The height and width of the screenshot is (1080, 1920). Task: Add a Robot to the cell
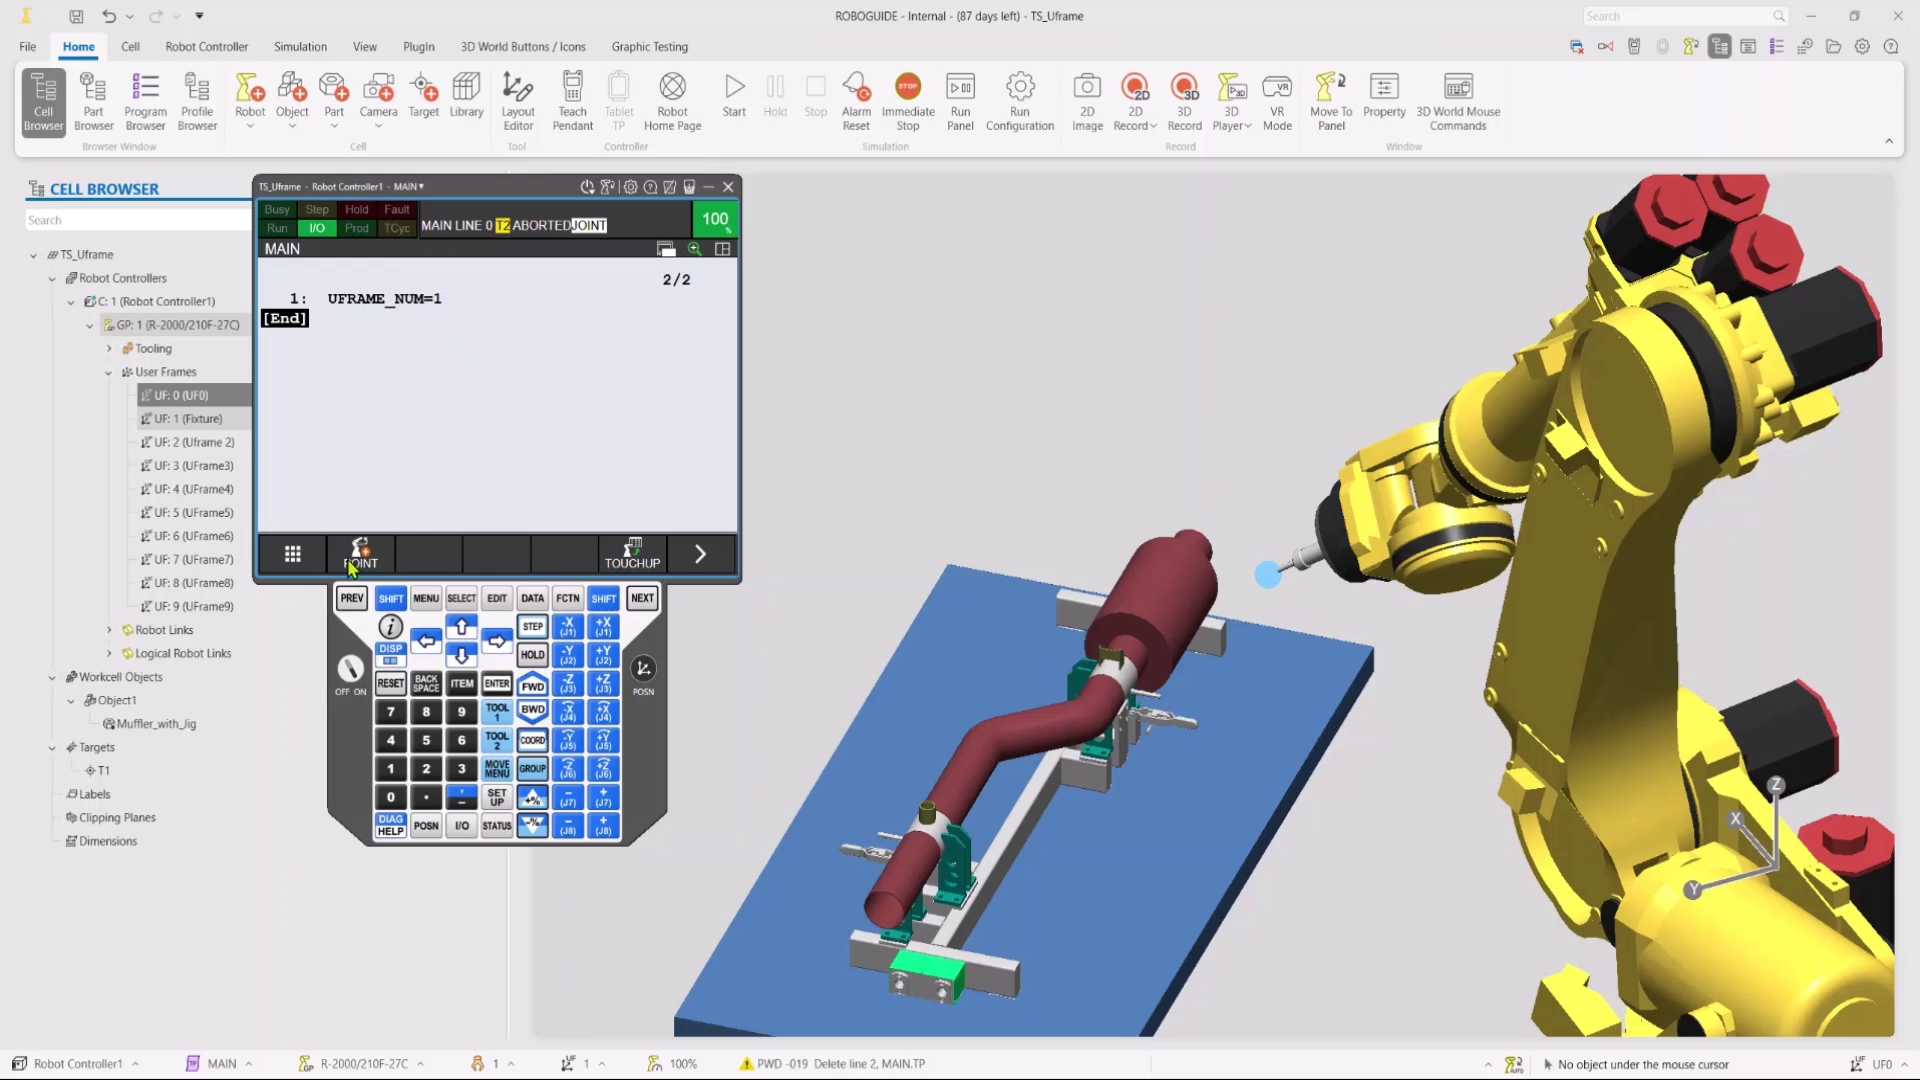tap(250, 100)
